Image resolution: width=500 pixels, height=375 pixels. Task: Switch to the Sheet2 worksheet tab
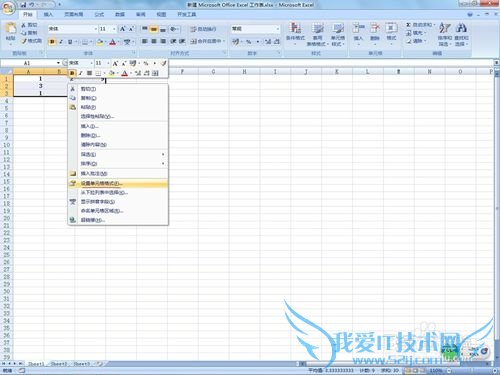point(59,364)
